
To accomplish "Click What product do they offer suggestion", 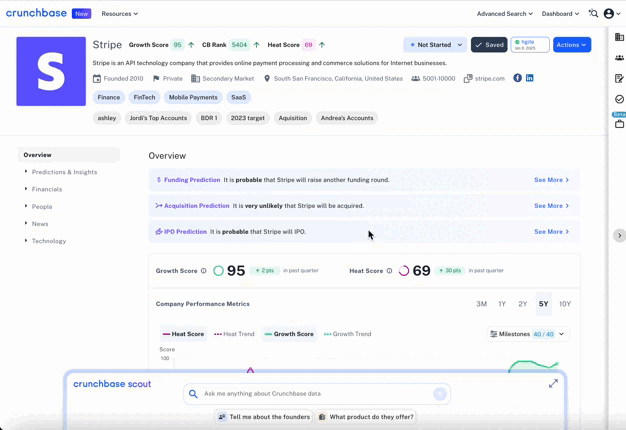I will pyautogui.click(x=366, y=417).
